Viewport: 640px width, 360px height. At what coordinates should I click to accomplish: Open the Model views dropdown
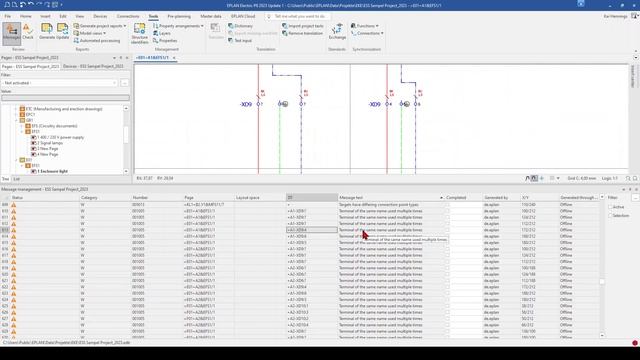click(90, 33)
